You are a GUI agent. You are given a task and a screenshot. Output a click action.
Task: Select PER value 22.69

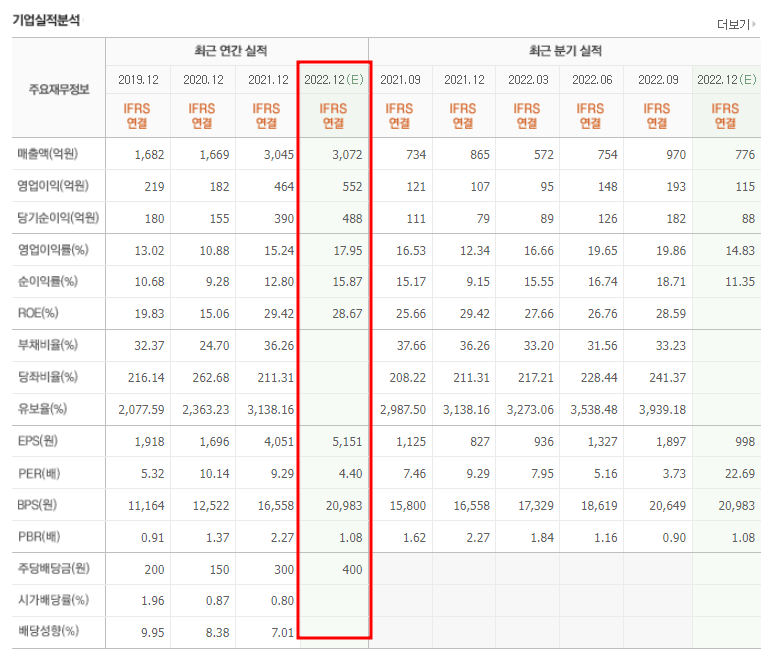coord(740,474)
